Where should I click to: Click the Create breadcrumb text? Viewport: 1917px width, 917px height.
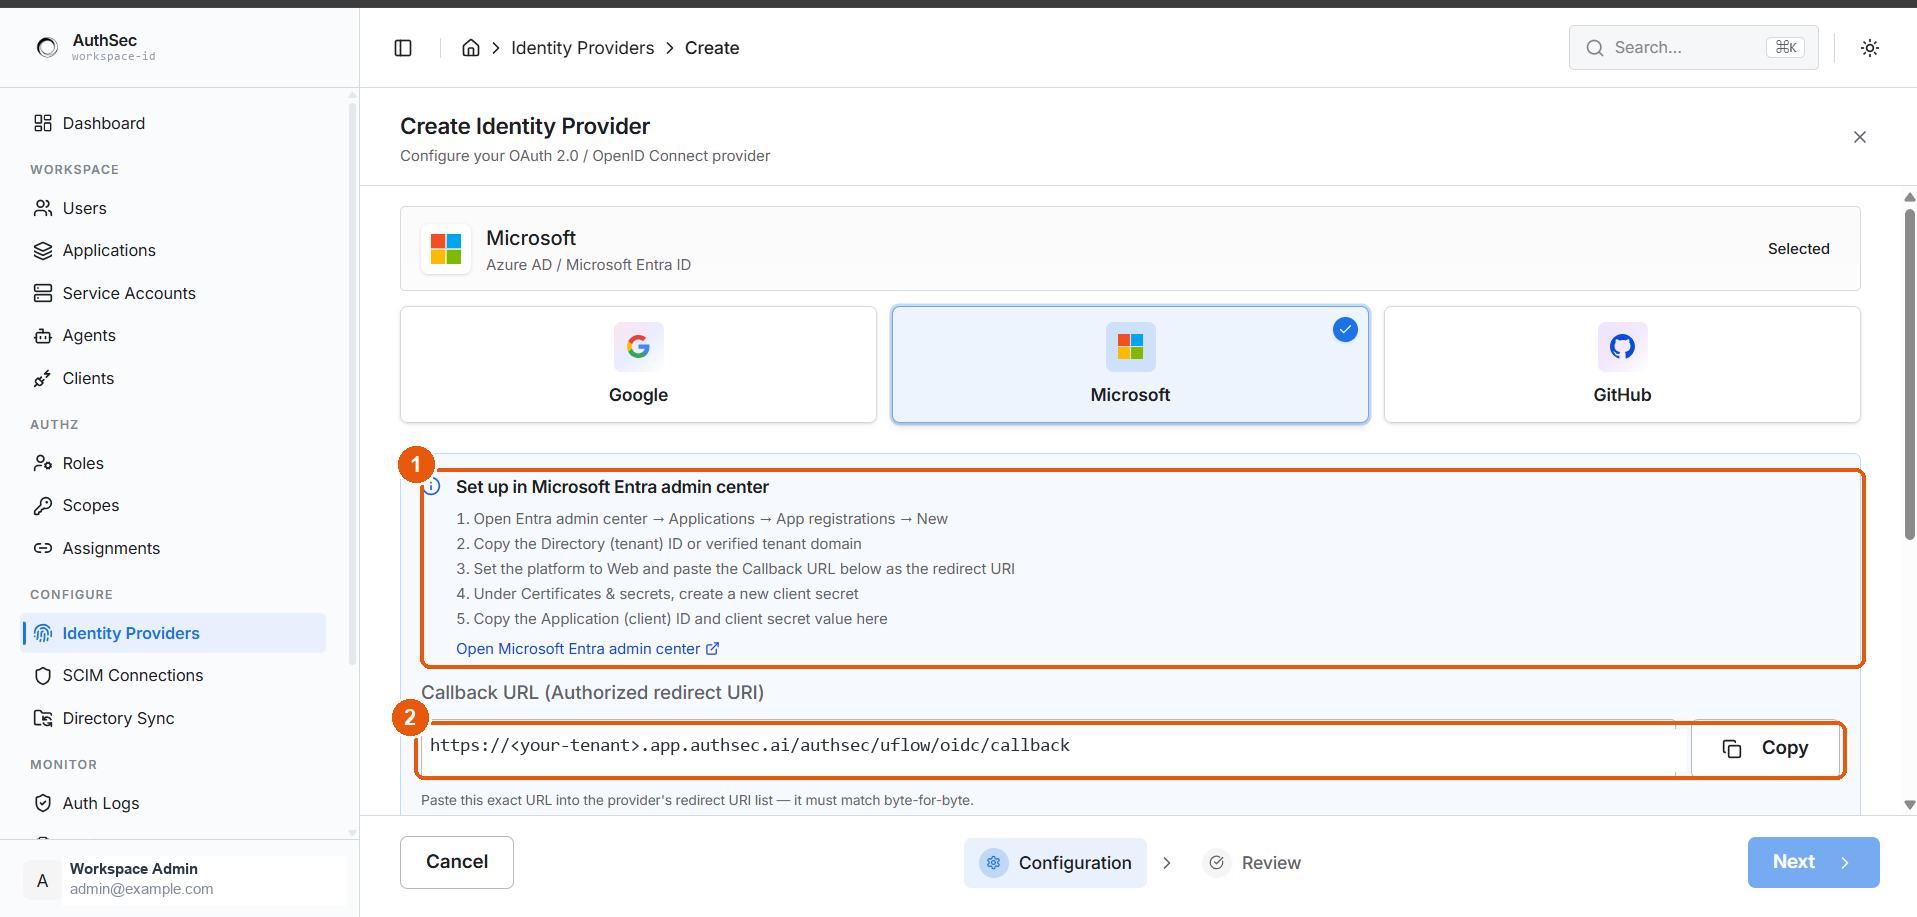point(712,48)
